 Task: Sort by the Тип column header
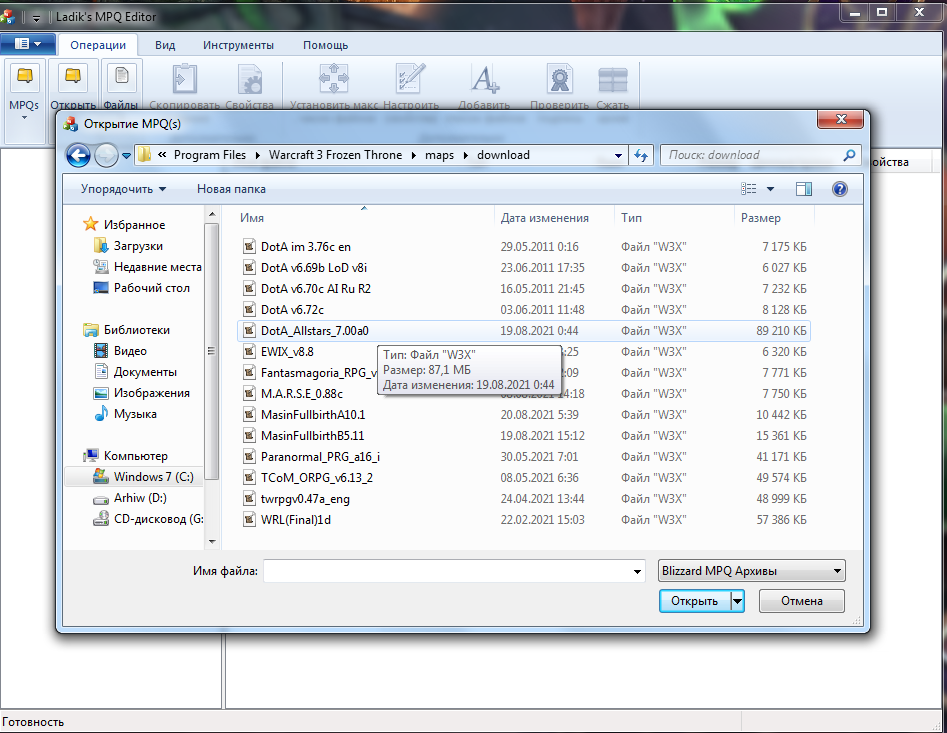tap(675, 218)
